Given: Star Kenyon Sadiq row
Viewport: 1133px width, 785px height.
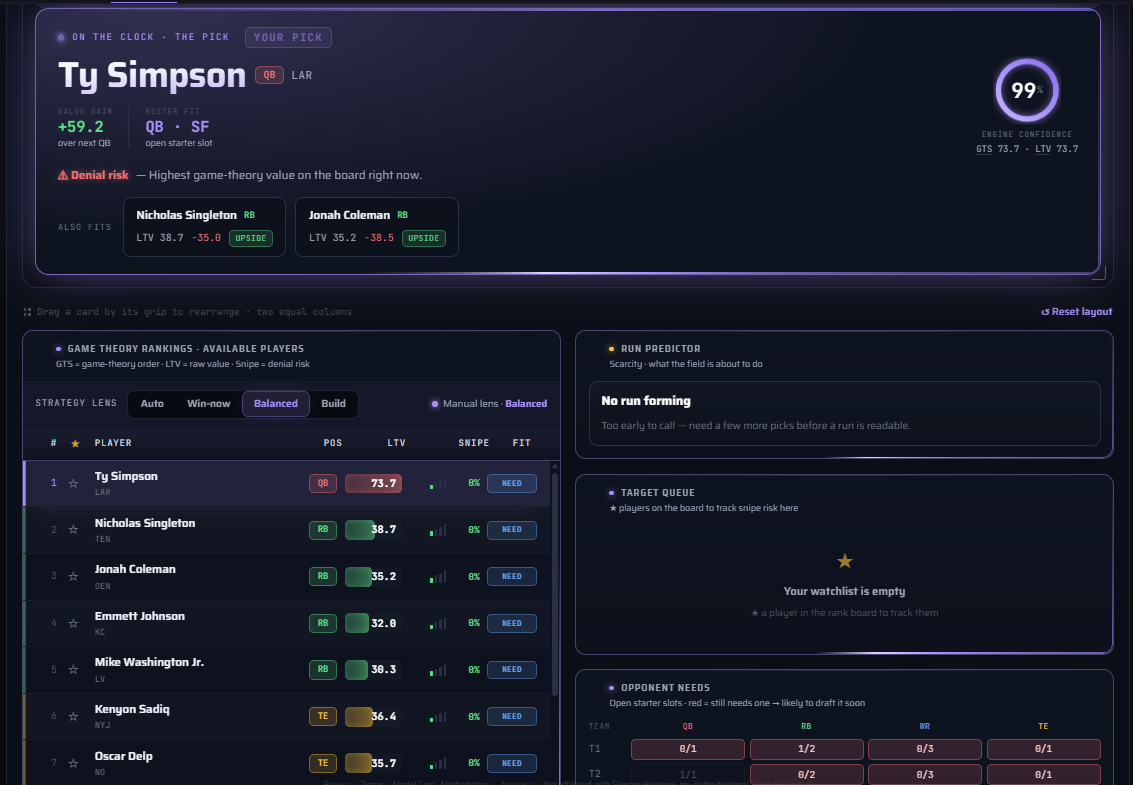Looking at the screenshot, I should coord(73,716).
